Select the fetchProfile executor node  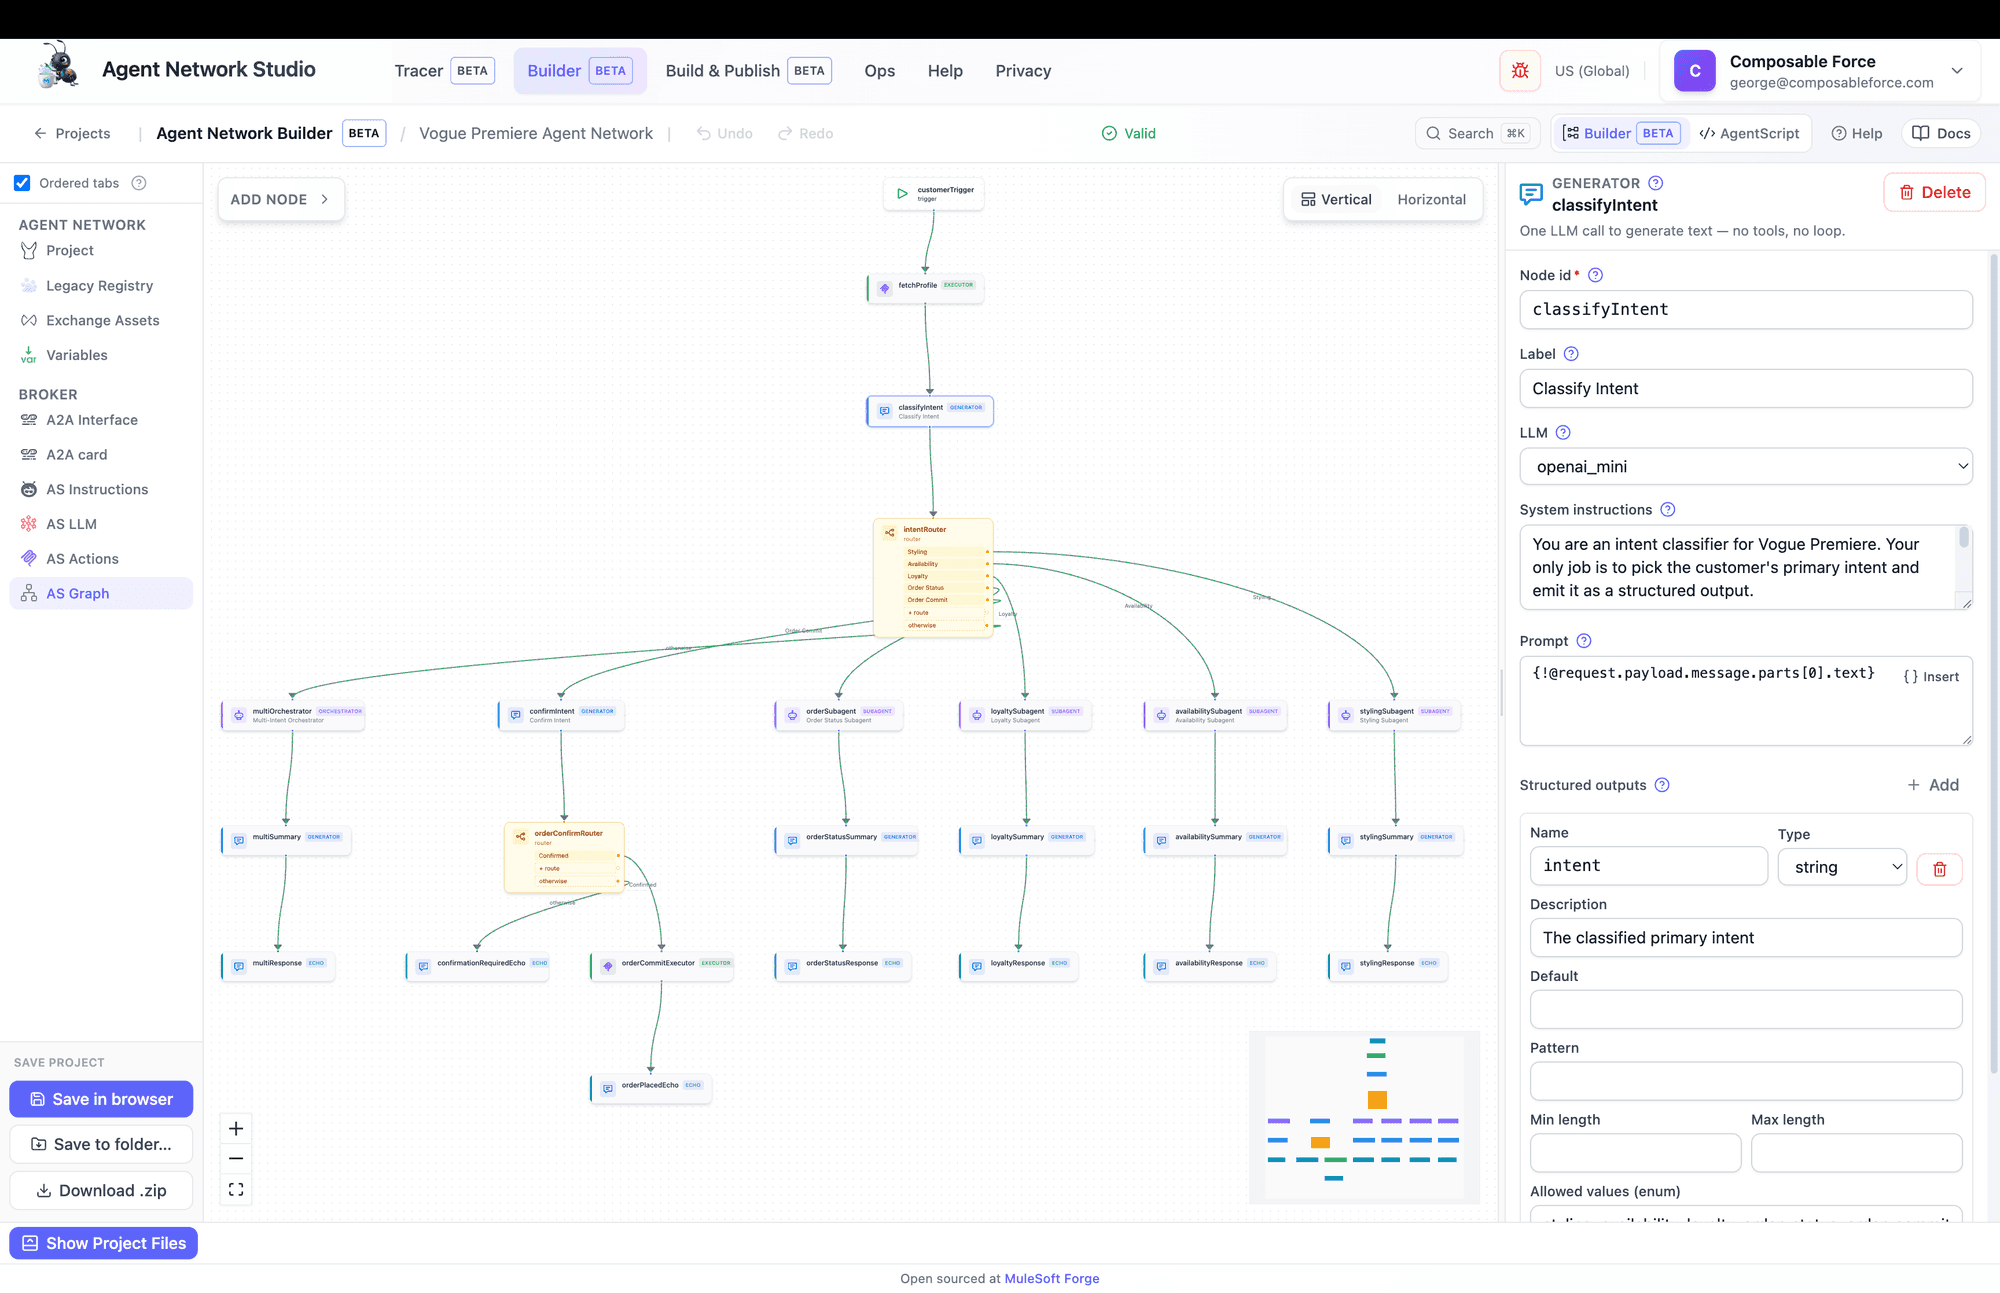(926, 288)
